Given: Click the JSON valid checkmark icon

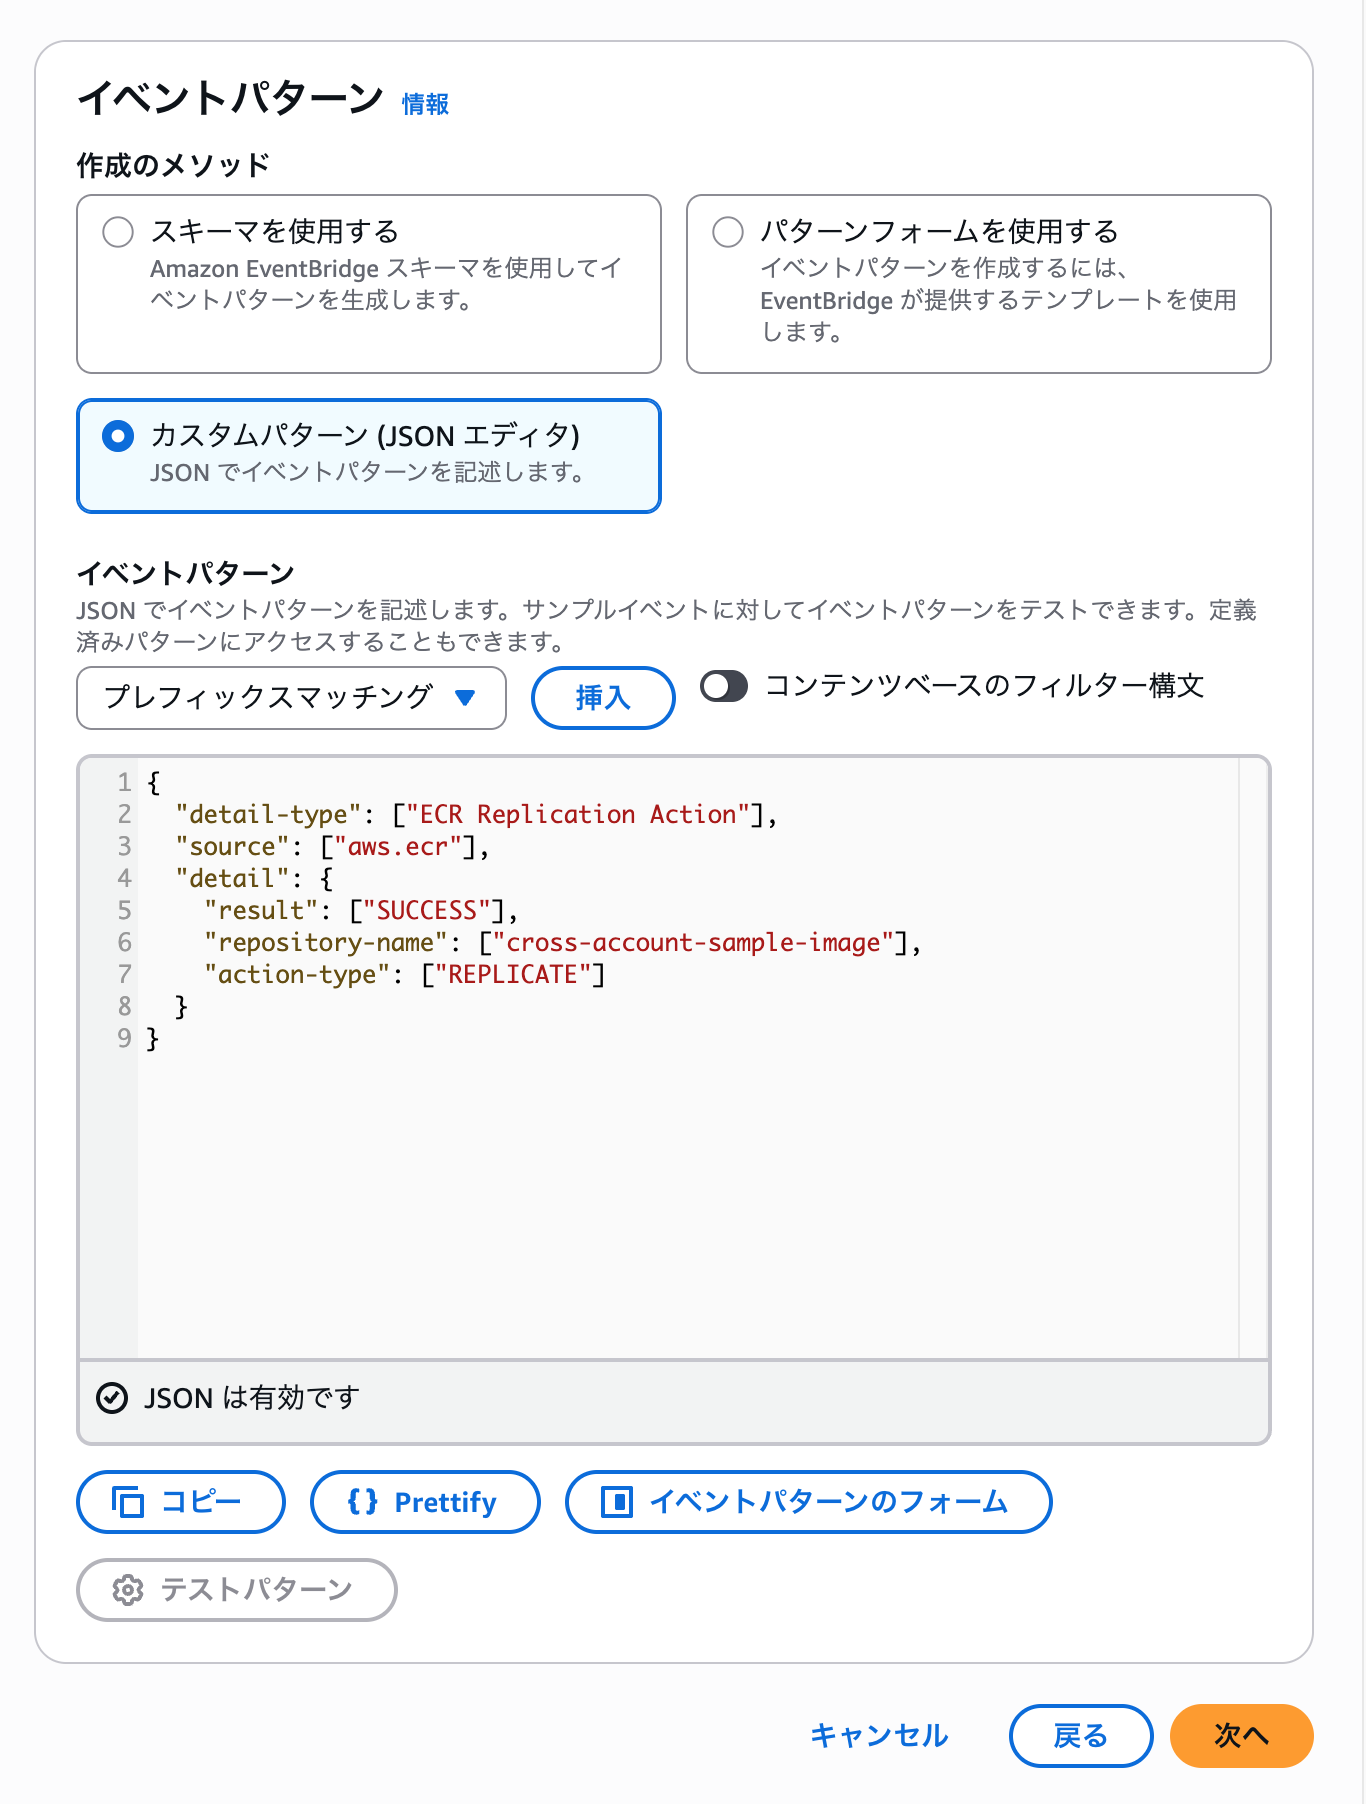Looking at the screenshot, I should [x=112, y=1398].
